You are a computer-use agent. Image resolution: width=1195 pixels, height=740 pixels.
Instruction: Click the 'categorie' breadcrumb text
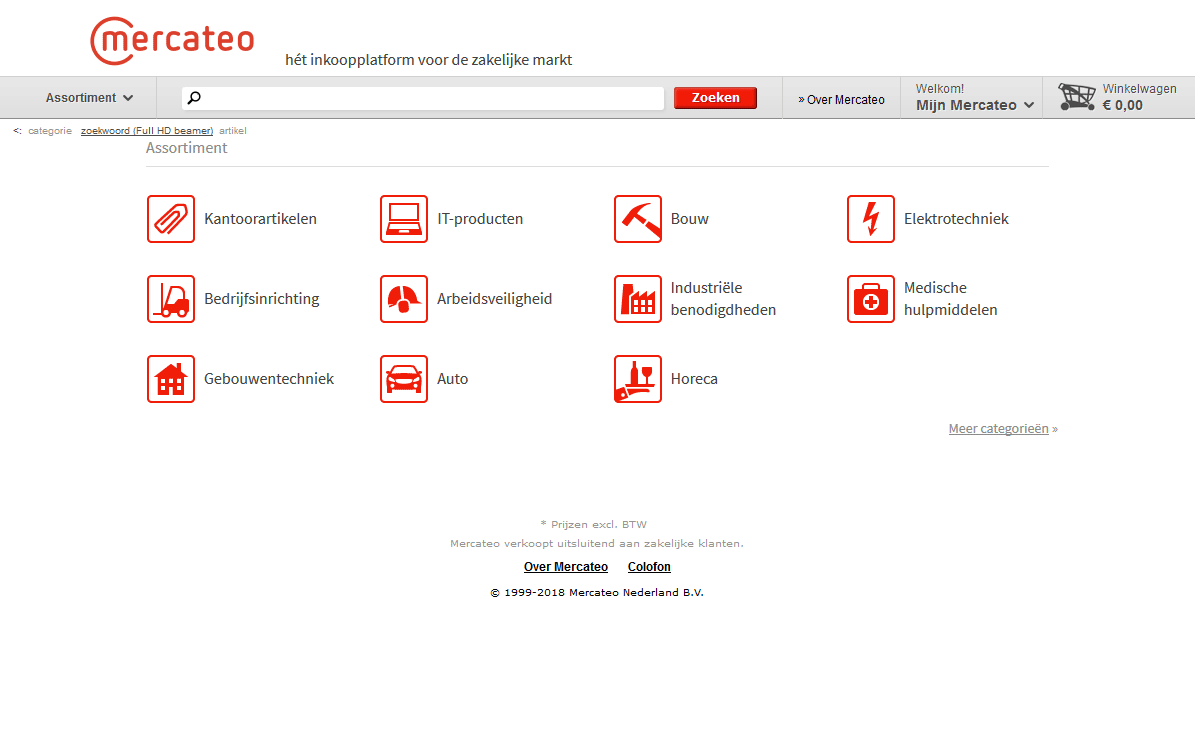tap(50, 131)
